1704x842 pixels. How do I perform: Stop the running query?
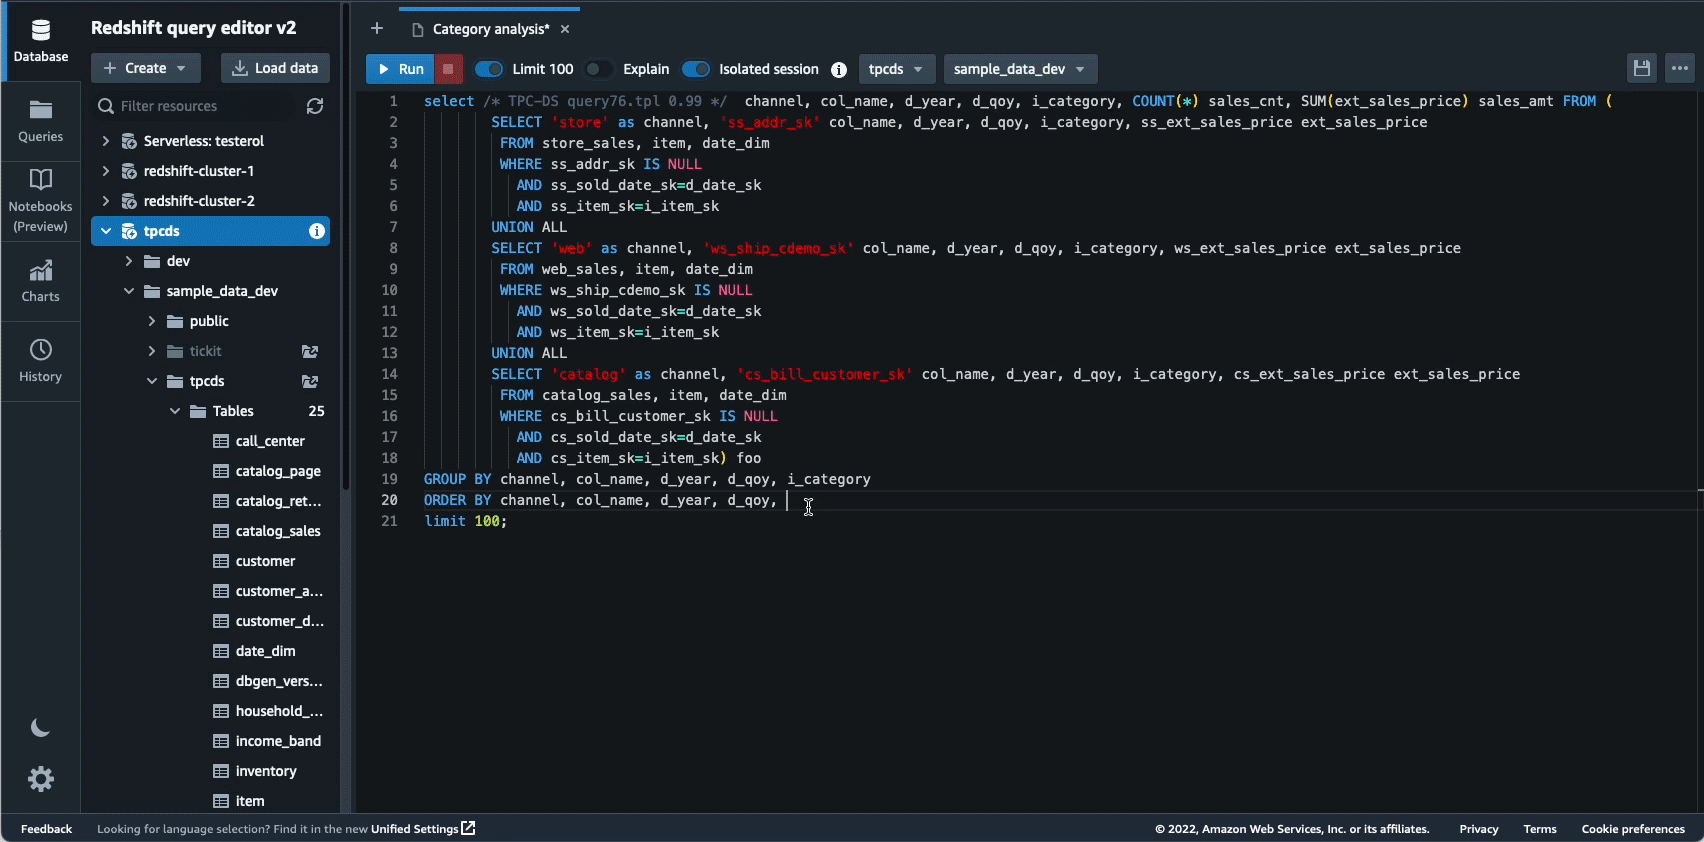(448, 69)
